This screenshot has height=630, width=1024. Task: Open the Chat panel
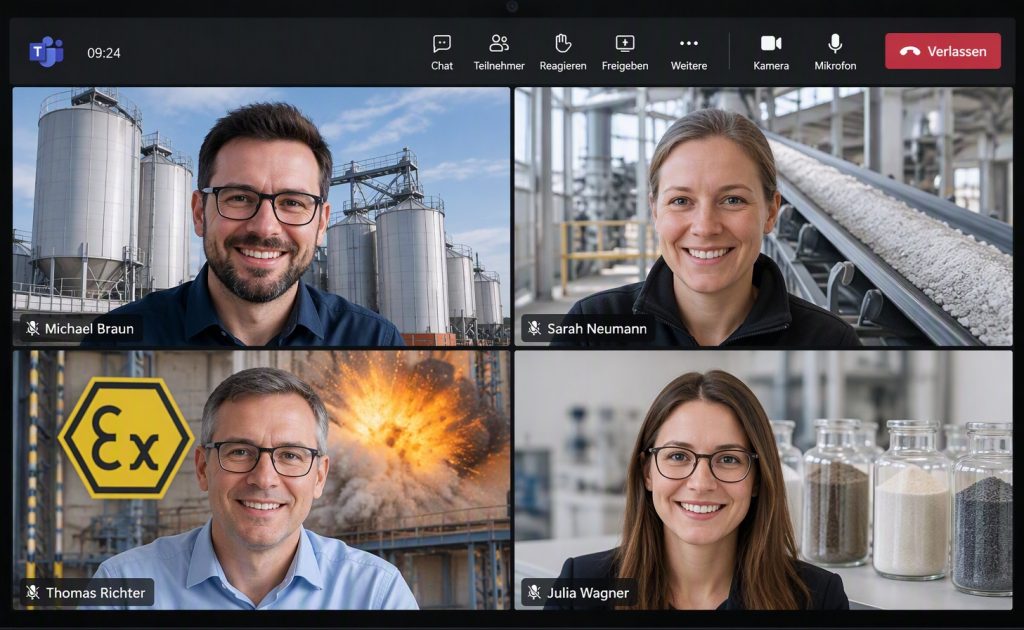[x=442, y=52]
